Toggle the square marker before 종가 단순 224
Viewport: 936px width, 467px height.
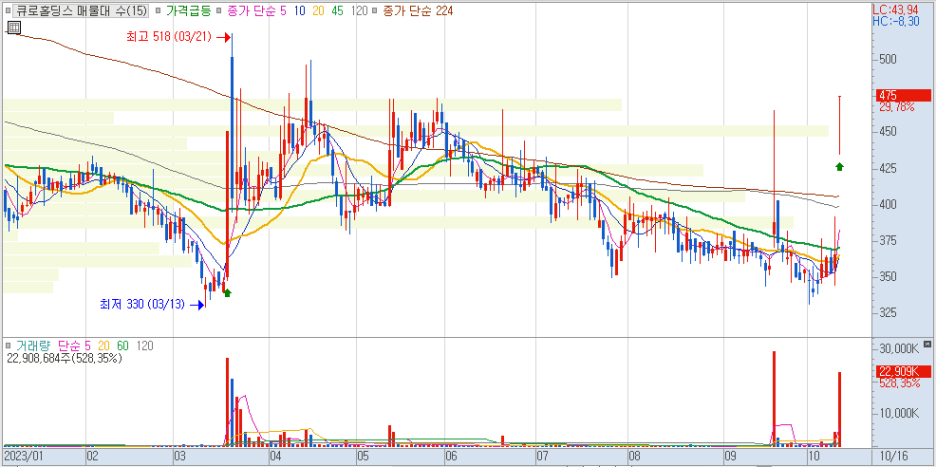pyautogui.click(x=374, y=10)
